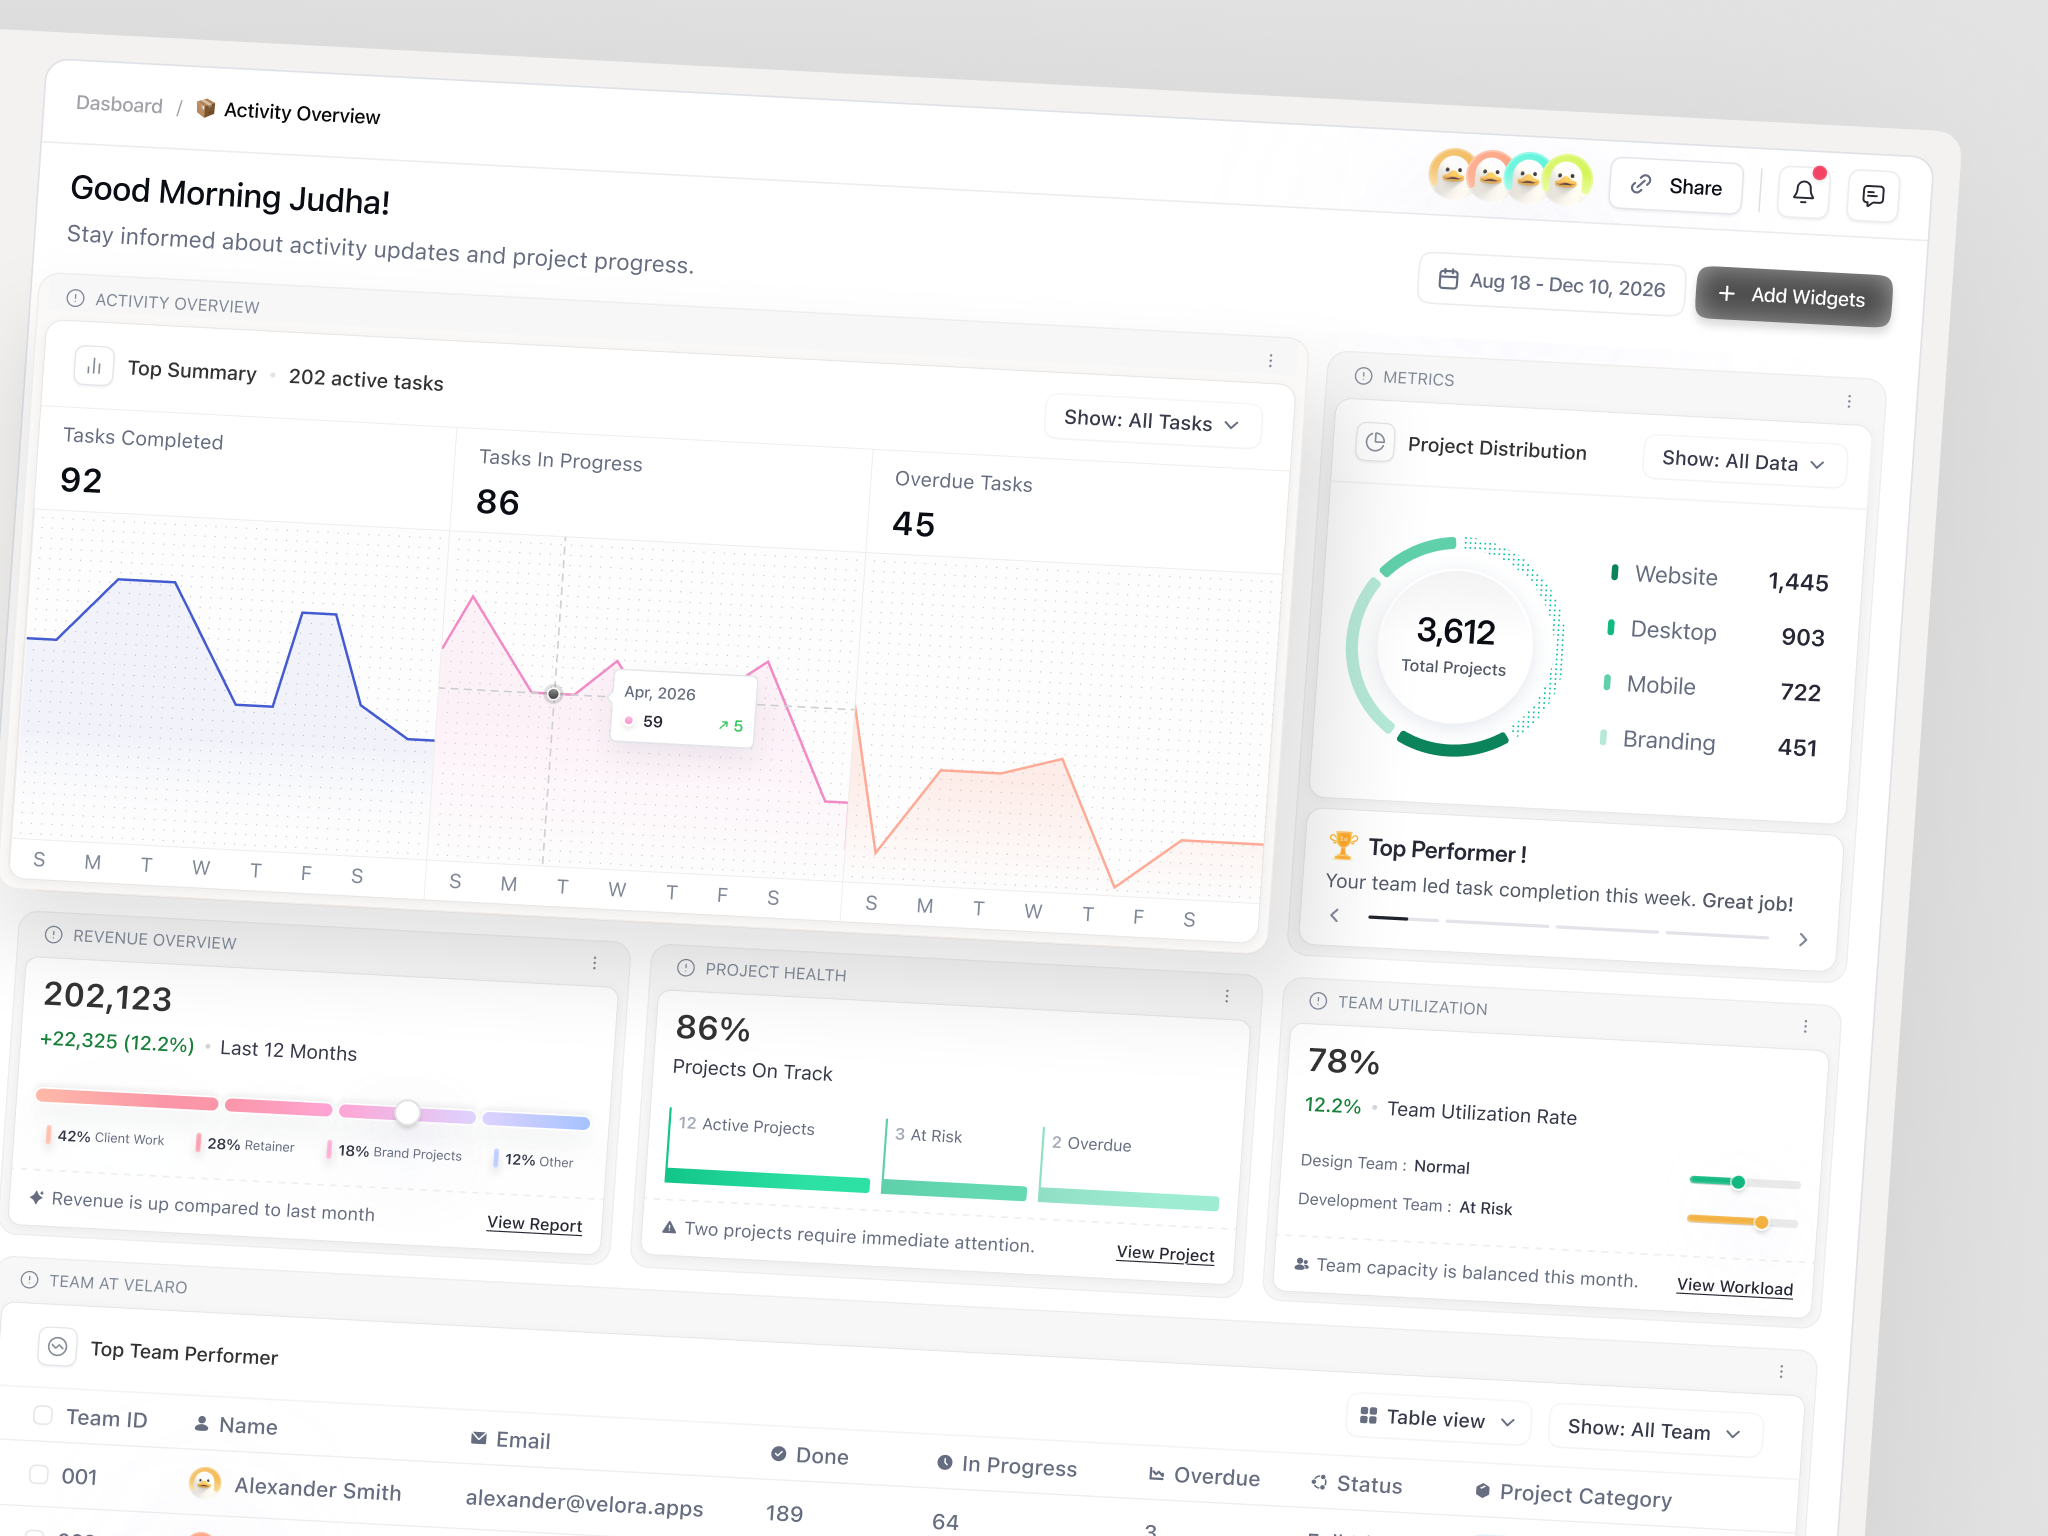The height and width of the screenshot is (1536, 2048).
Task: Open the Show: All Data dropdown
Action: [1744, 462]
